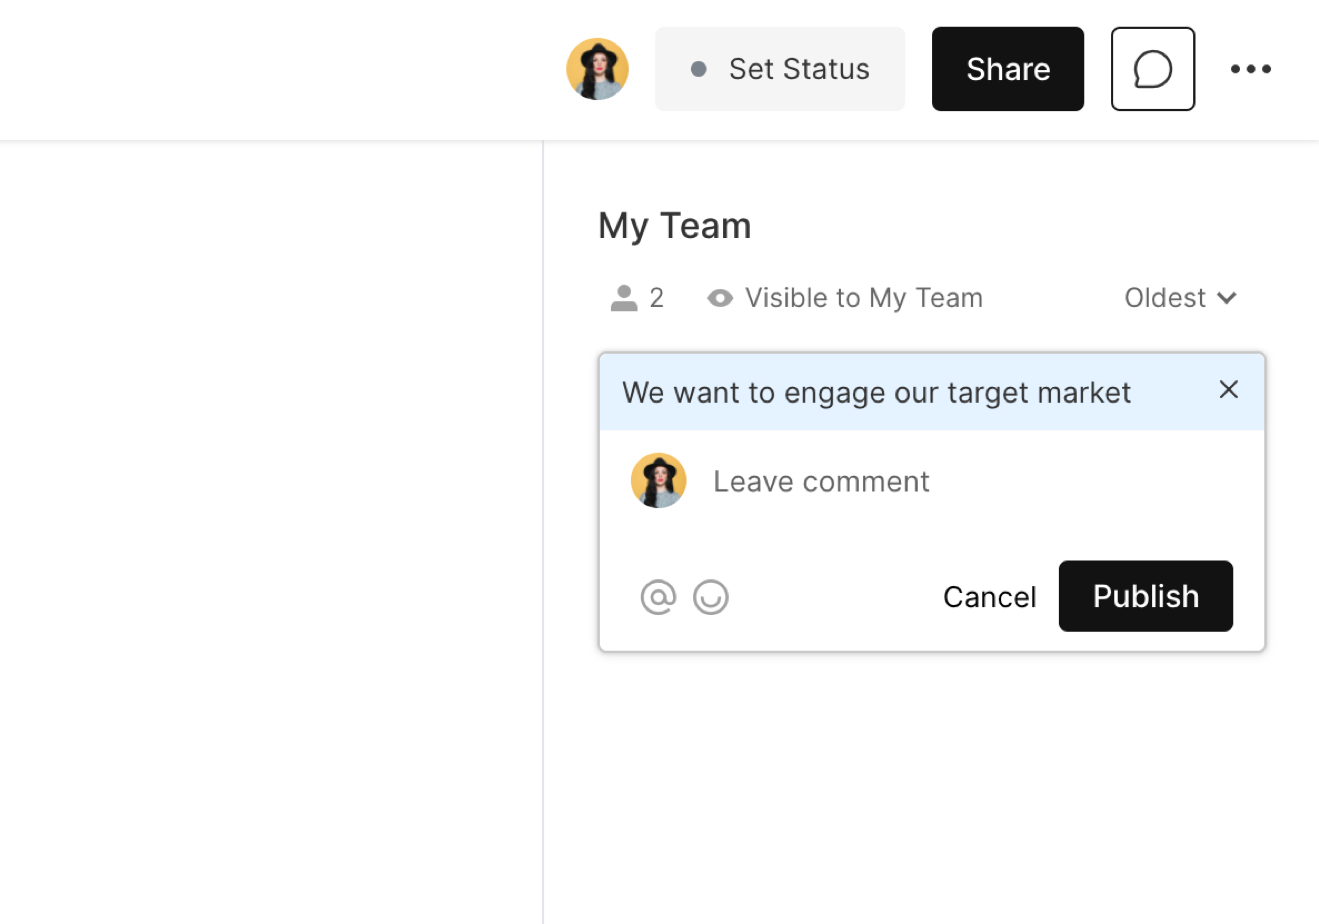Click the Visible to My Team label
The height and width of the screenshot is (924, 1319).
tap(863, 298)
